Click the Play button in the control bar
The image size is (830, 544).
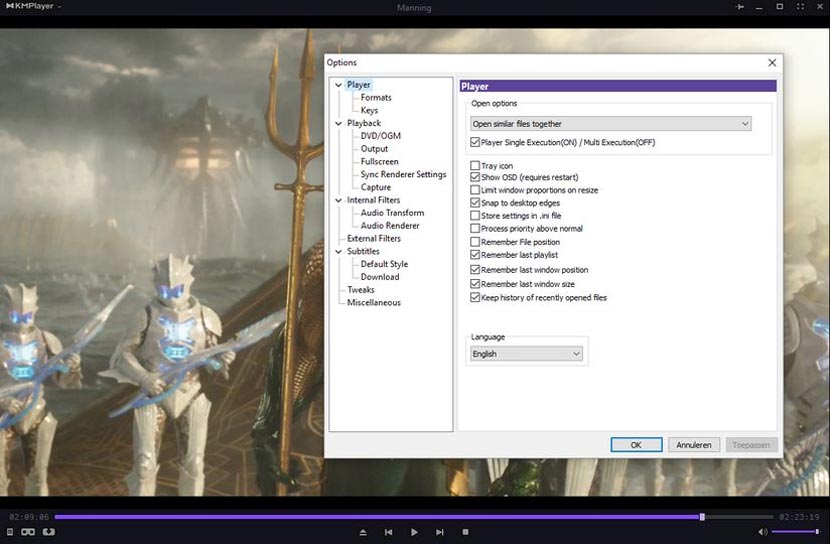pos(414,532)
